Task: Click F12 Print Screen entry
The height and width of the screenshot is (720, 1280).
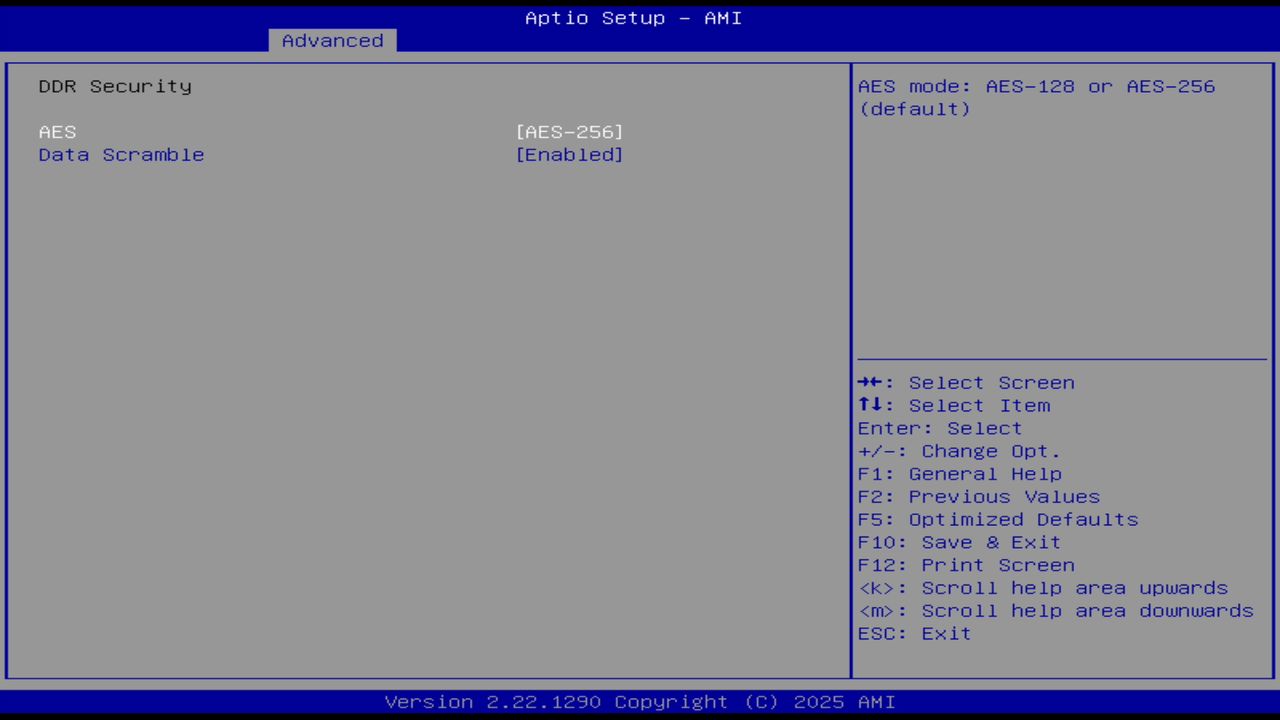Action: (966, 564)
